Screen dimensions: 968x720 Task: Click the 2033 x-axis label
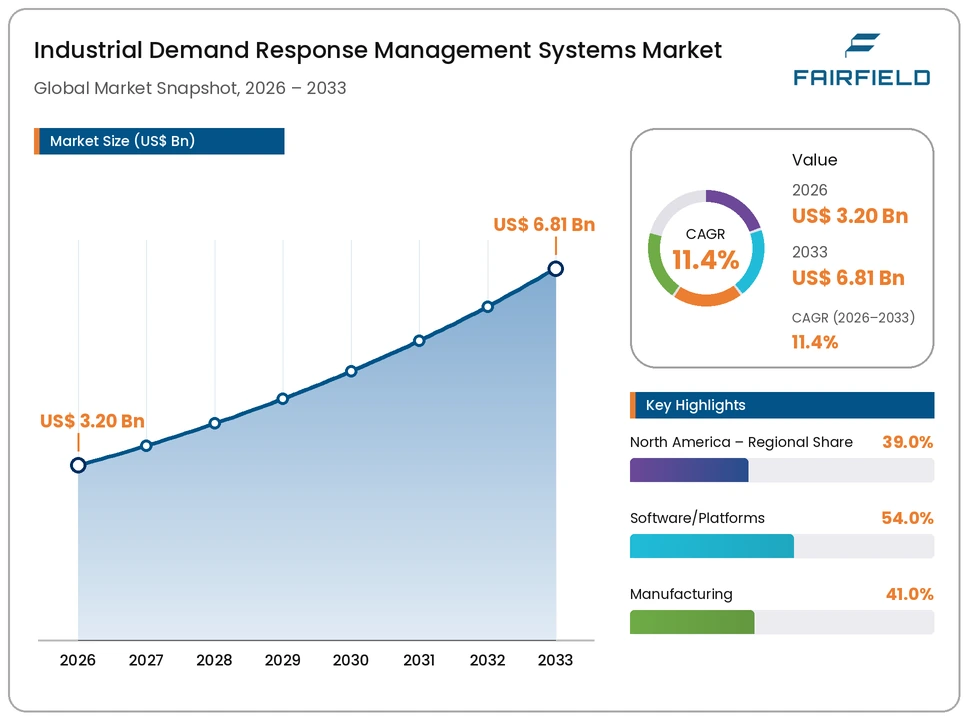click(556, 660)
